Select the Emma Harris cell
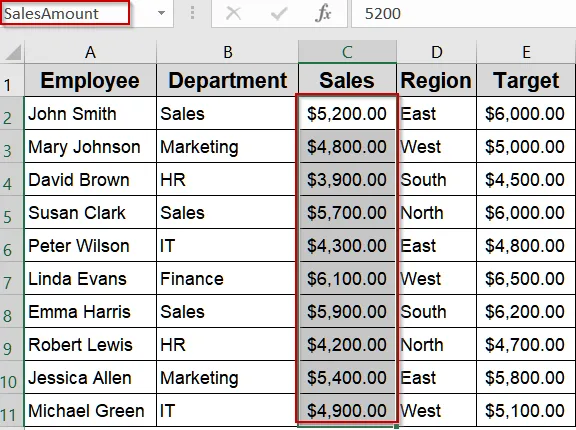This screenshot has height=430, width=576. click(x=90, y=312)
